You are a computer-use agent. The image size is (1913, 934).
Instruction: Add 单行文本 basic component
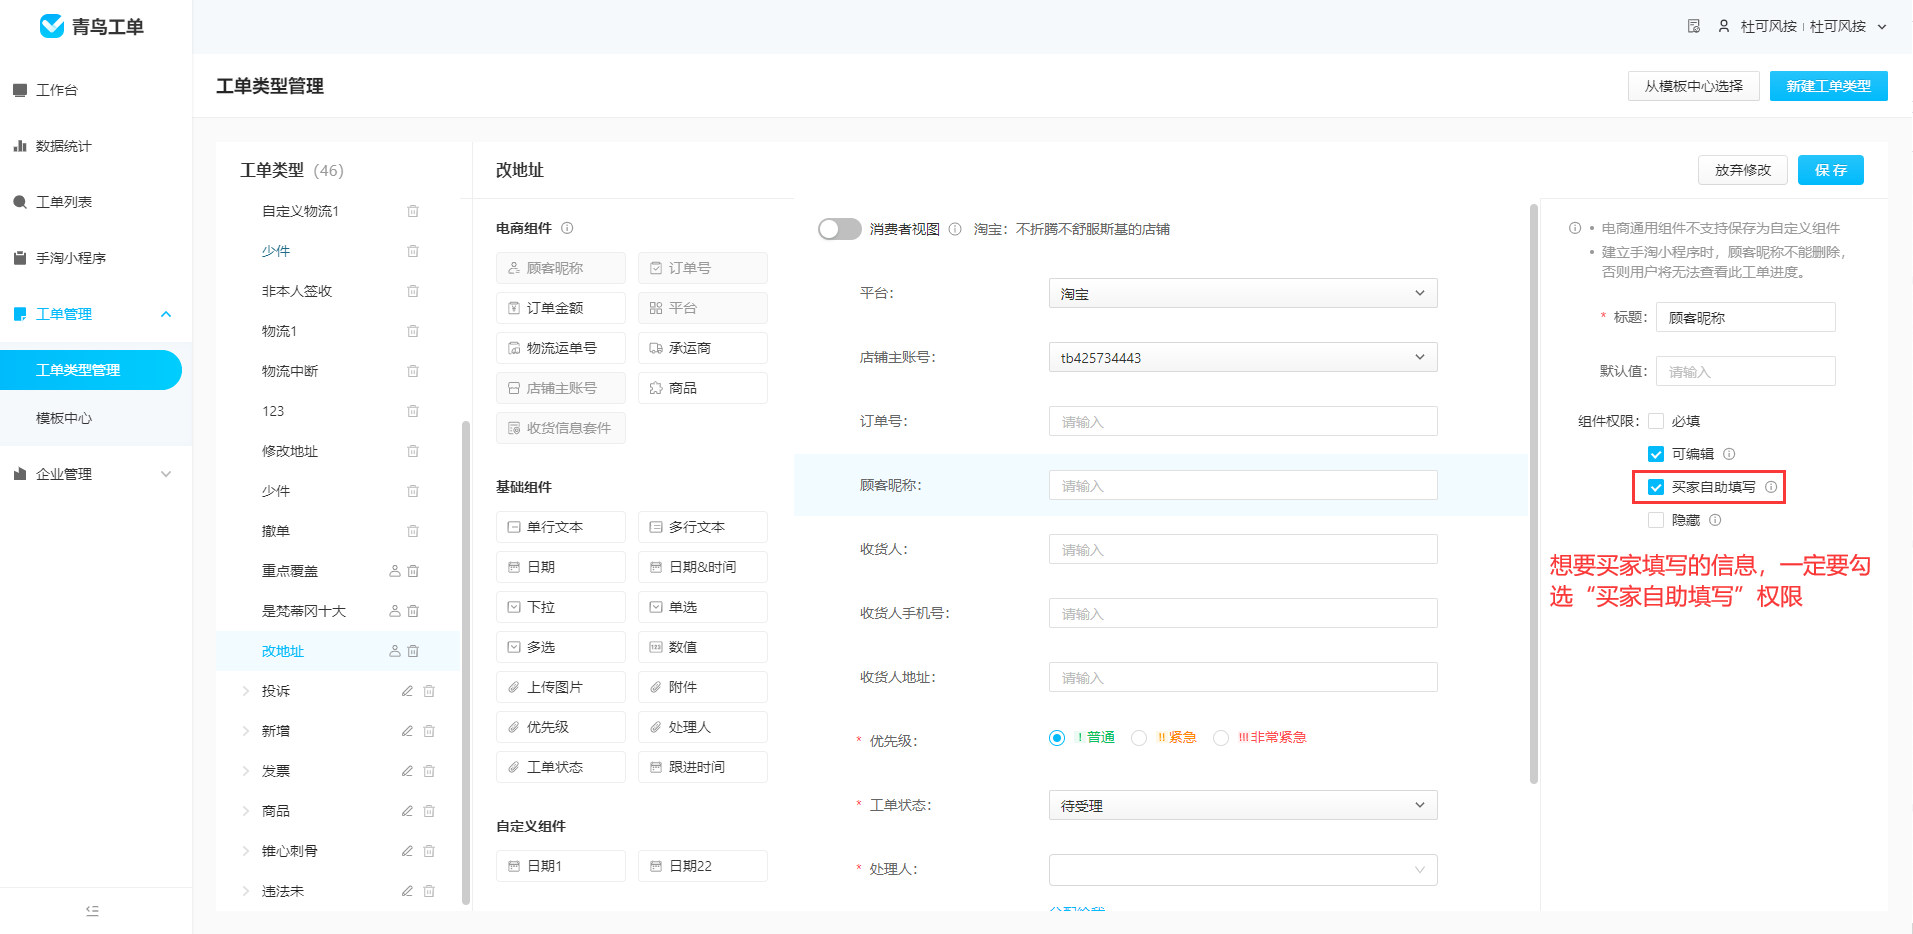coord(561,527)
